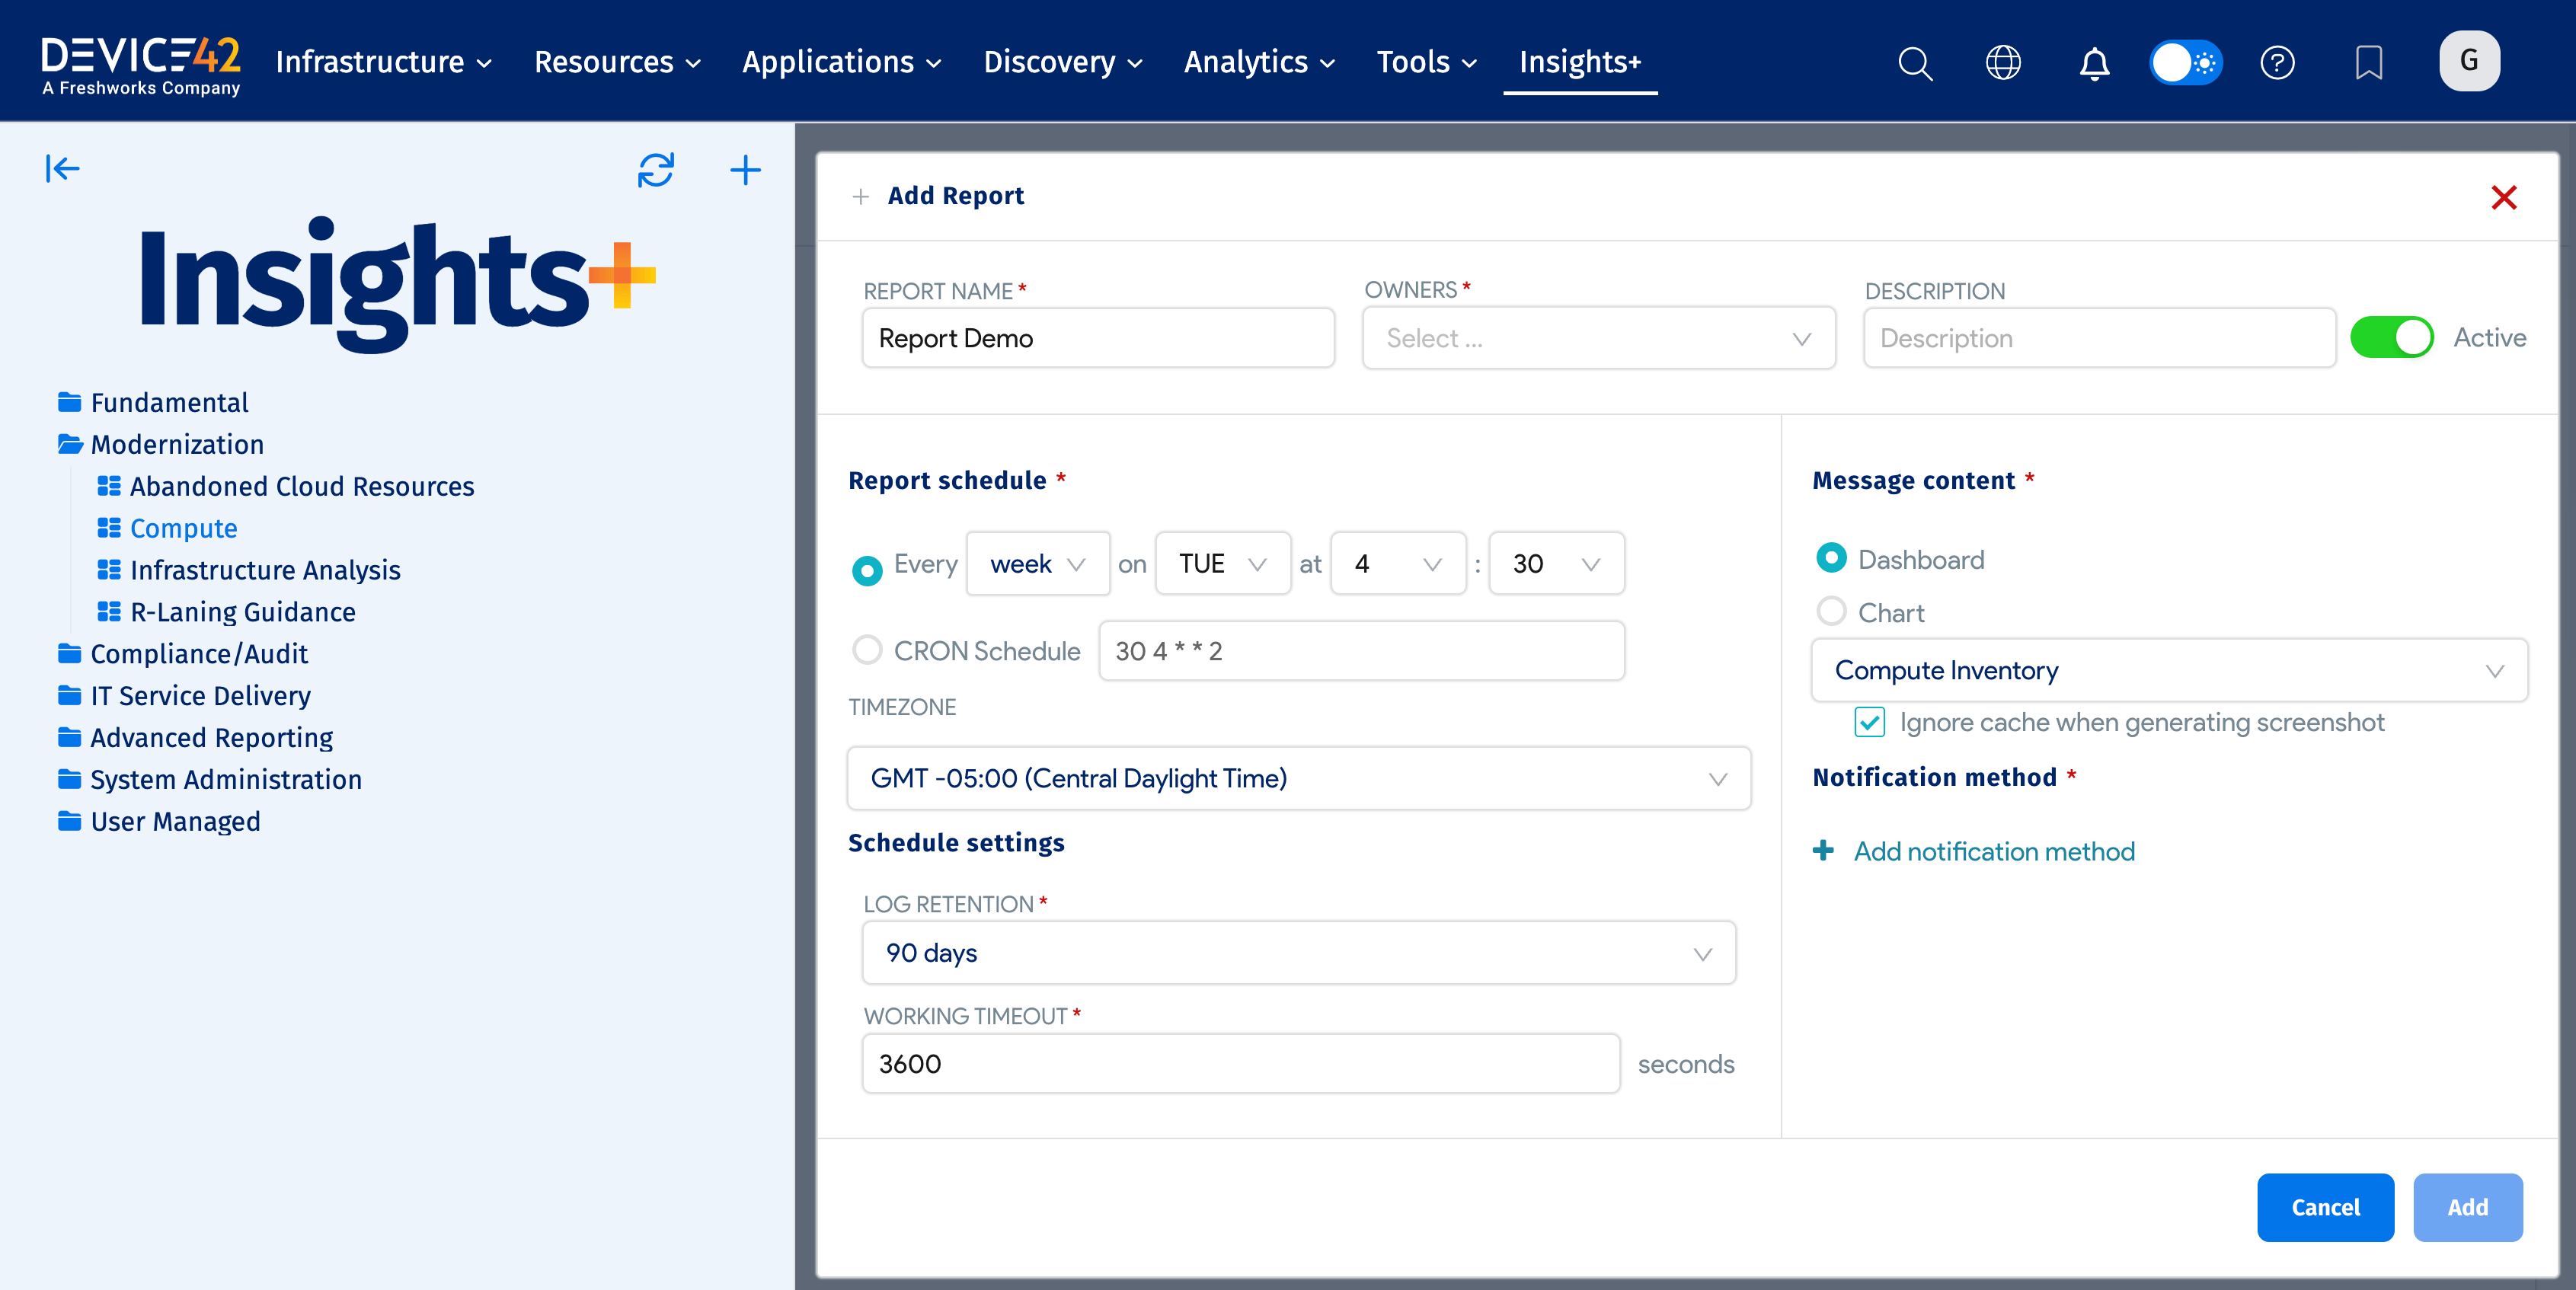Collapse the Insights+ sidebar
2576x1290 pixels.
coord(63,168)
